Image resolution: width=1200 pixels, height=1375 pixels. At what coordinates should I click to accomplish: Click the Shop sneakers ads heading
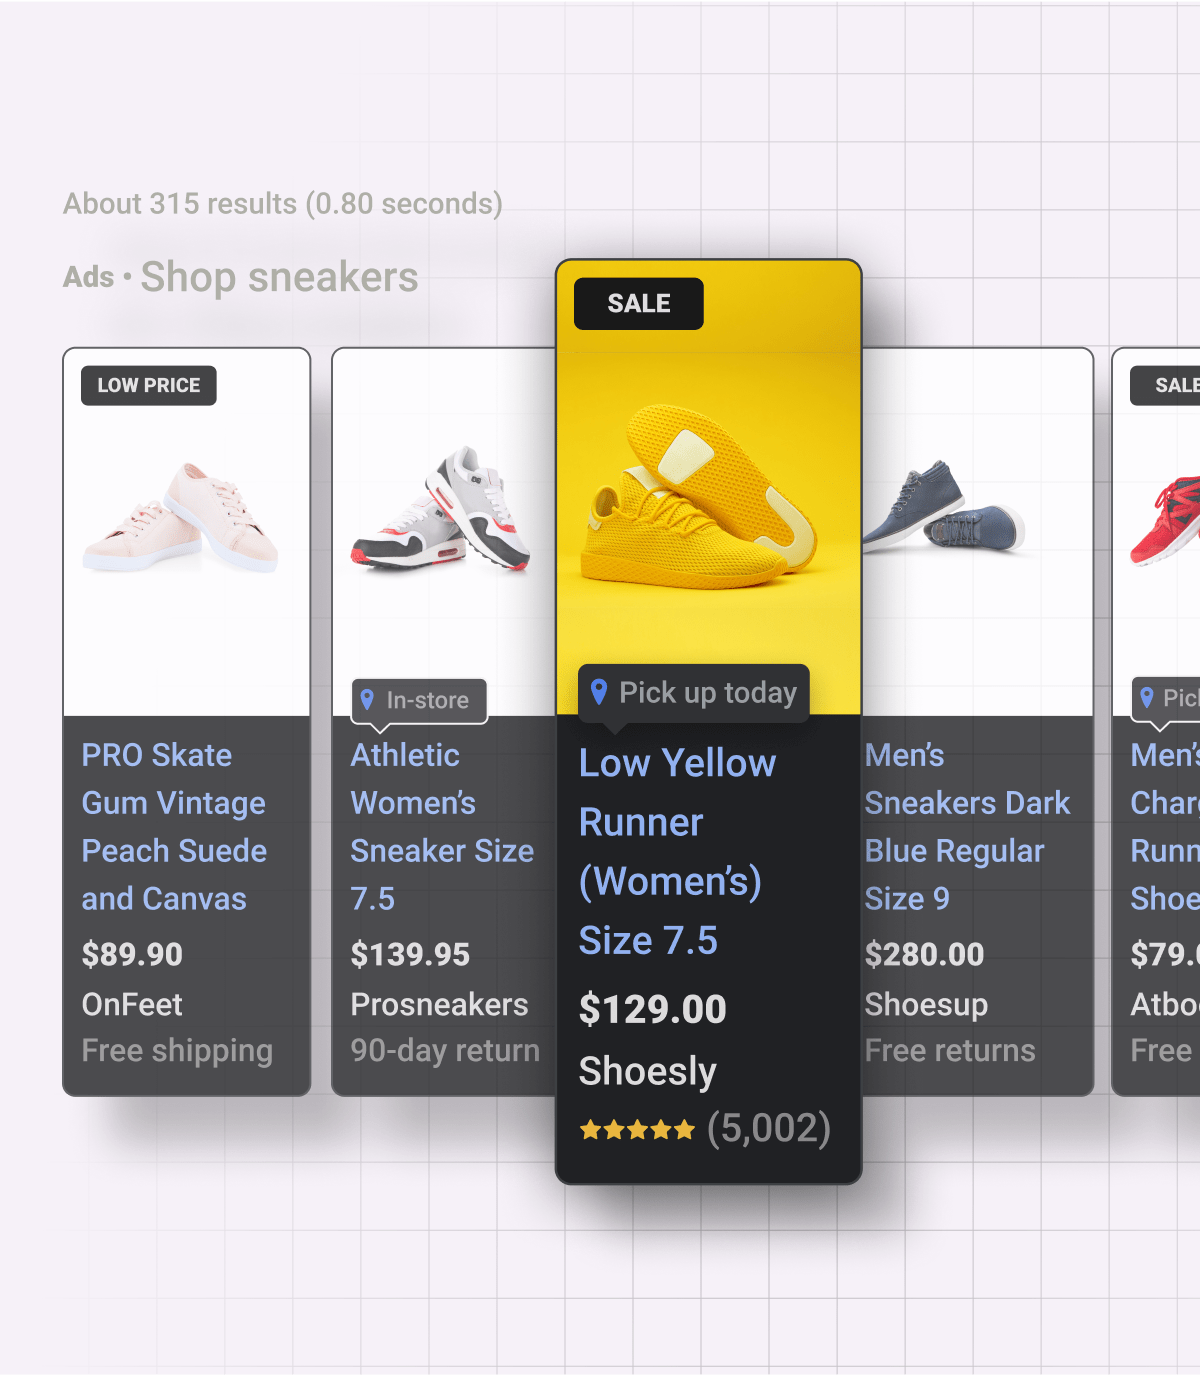click(x=279, y=277)
